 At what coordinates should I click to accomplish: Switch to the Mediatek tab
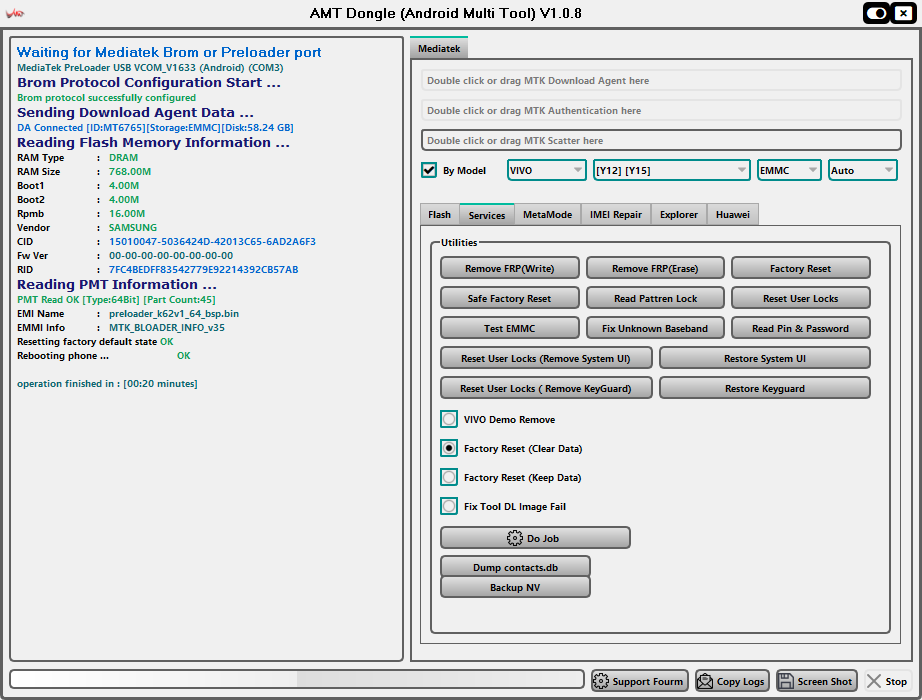coord(439,48)
